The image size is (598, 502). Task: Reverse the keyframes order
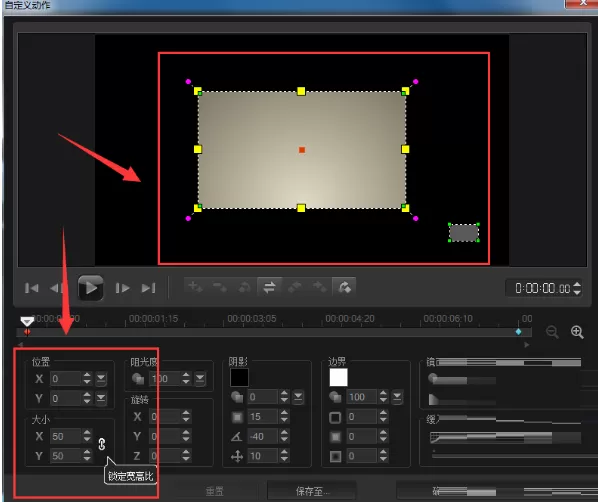[269, 287]
